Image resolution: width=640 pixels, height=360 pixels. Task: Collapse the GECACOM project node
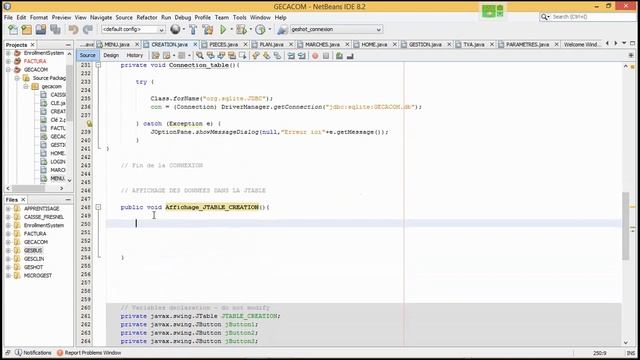click(x=8, y=69)
